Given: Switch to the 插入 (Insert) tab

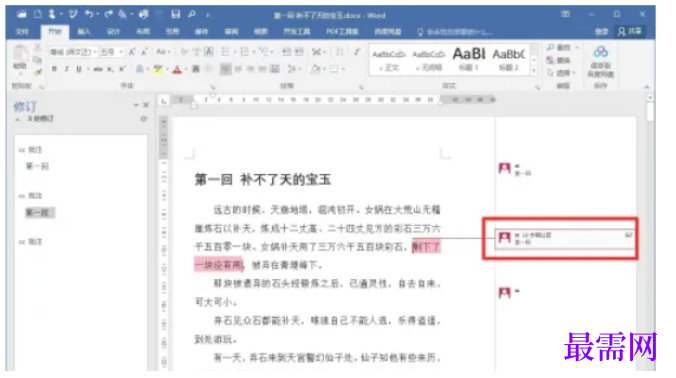Looking at the screenshot, I should coord(84,31).
